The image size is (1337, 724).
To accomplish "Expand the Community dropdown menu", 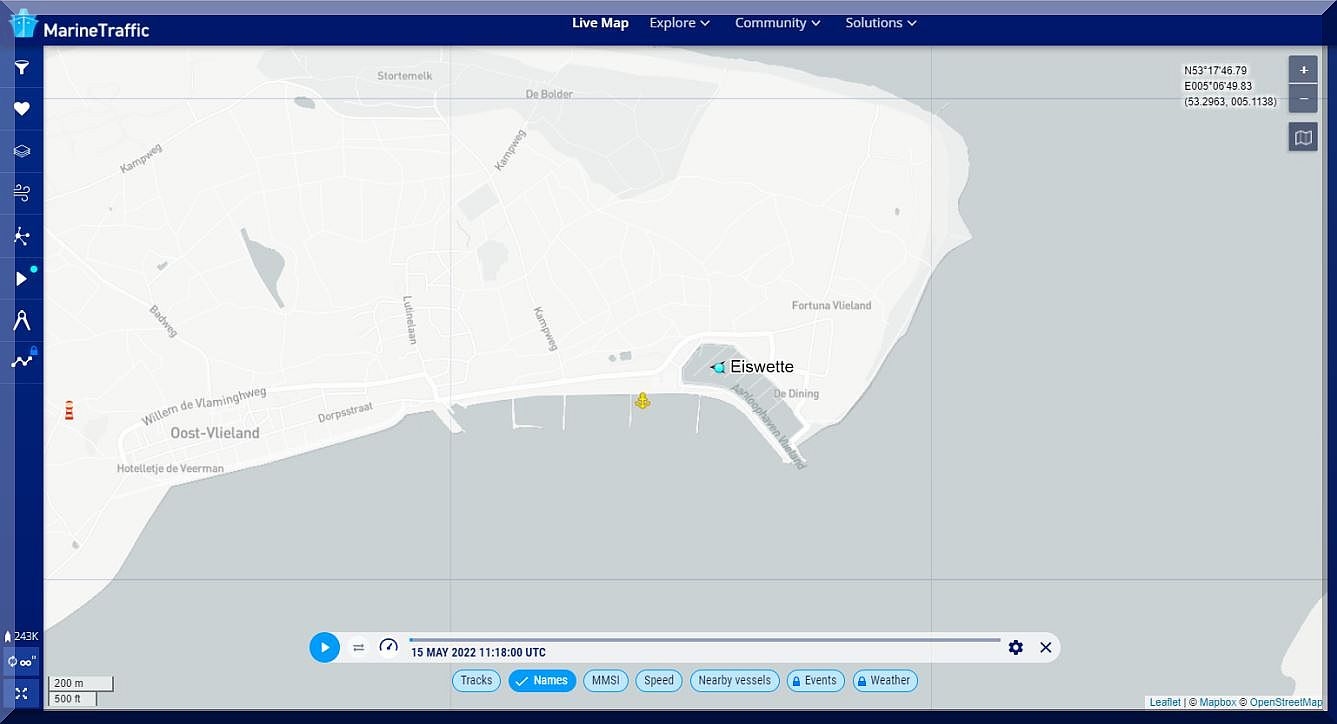I will [777, 23].
